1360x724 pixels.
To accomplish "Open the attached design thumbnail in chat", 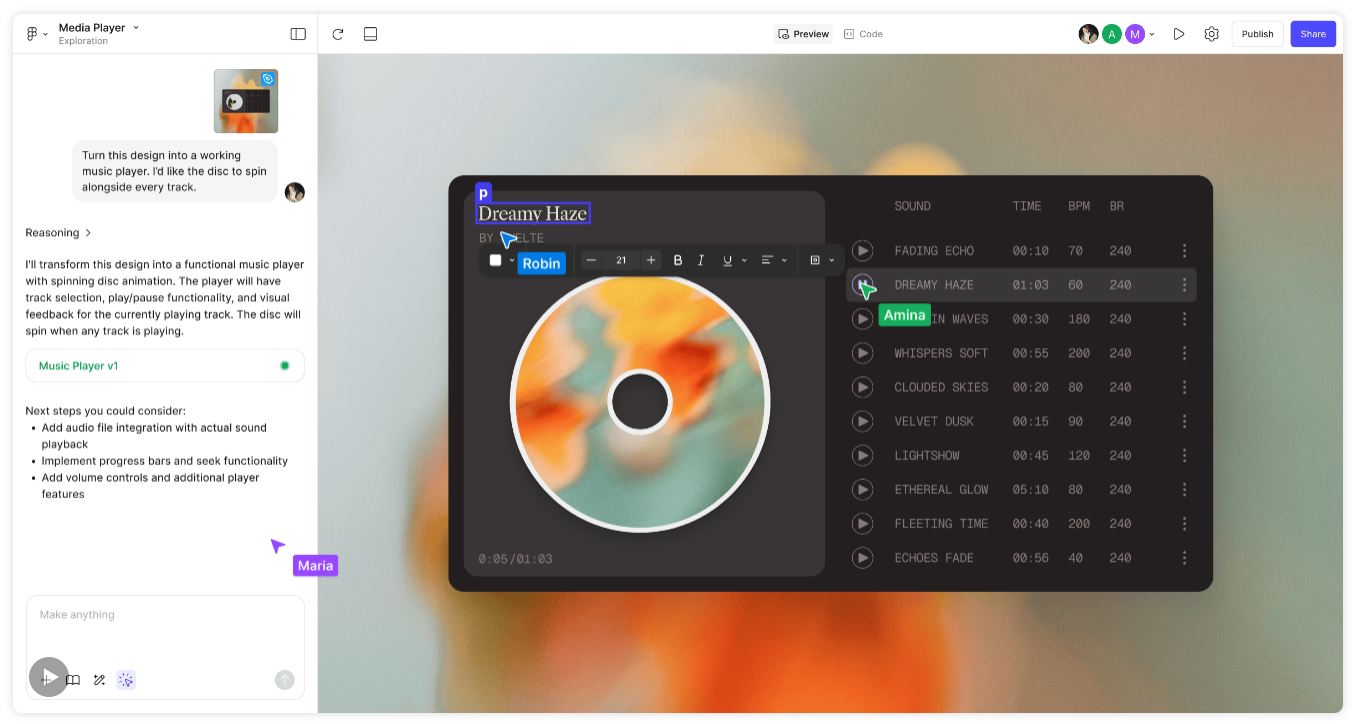I will 246,101.
